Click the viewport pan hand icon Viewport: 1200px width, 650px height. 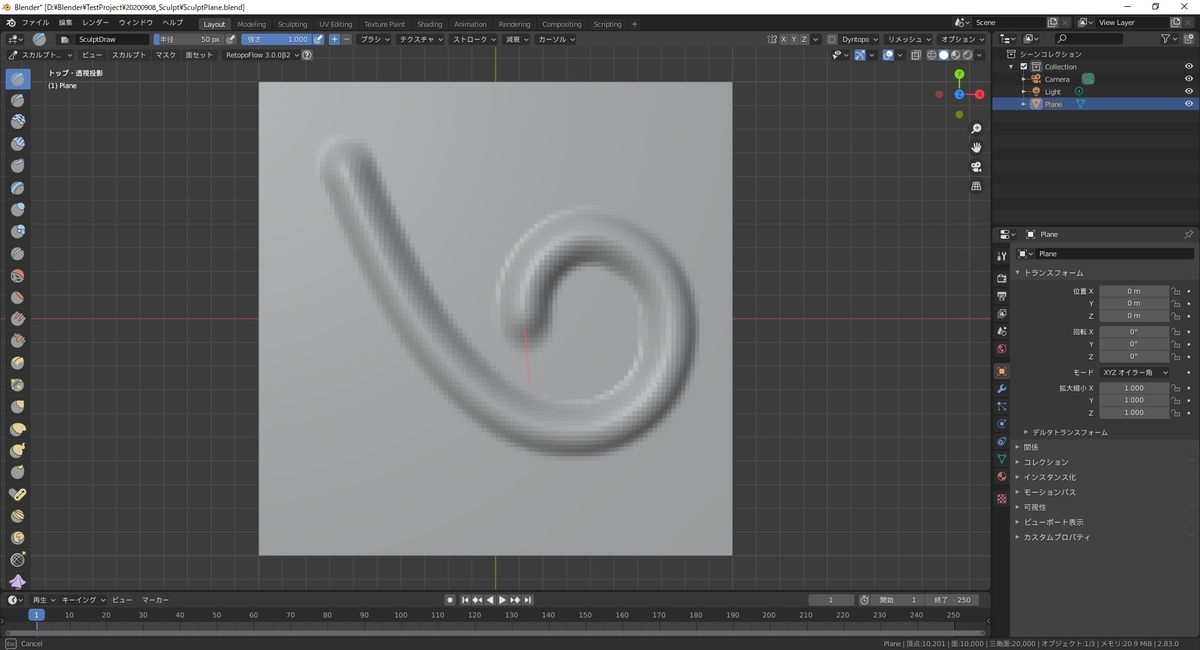pyautogui.click(x=976, y=148)
